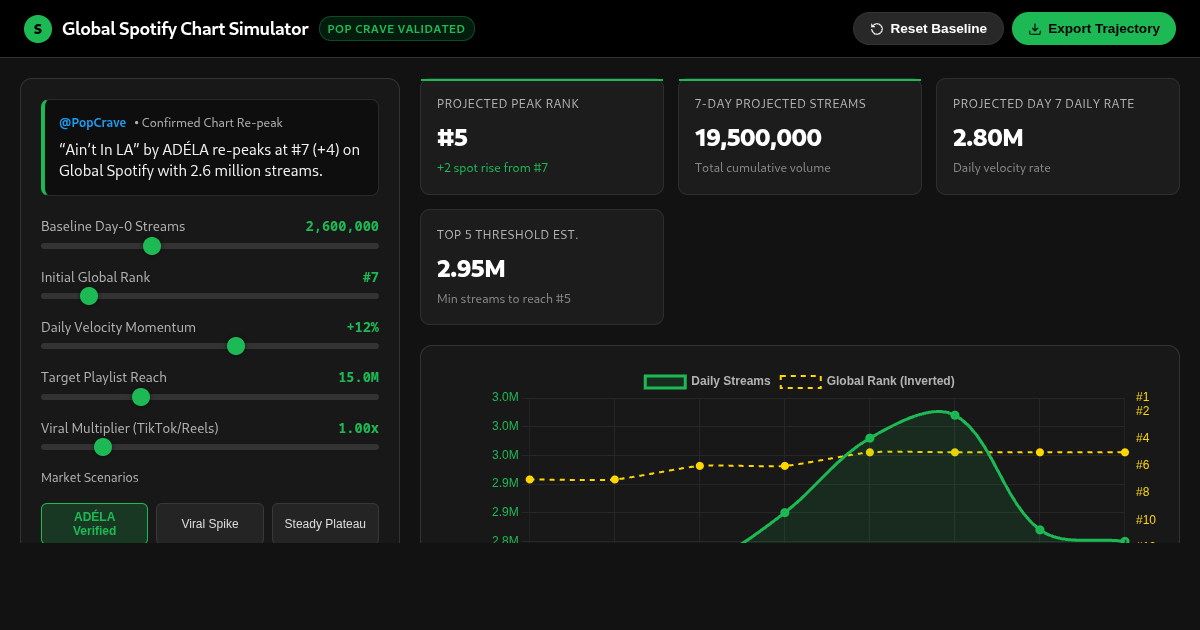Click the green Spotify-style S logo
1200x630 pixels.
(x=38, y=29)
